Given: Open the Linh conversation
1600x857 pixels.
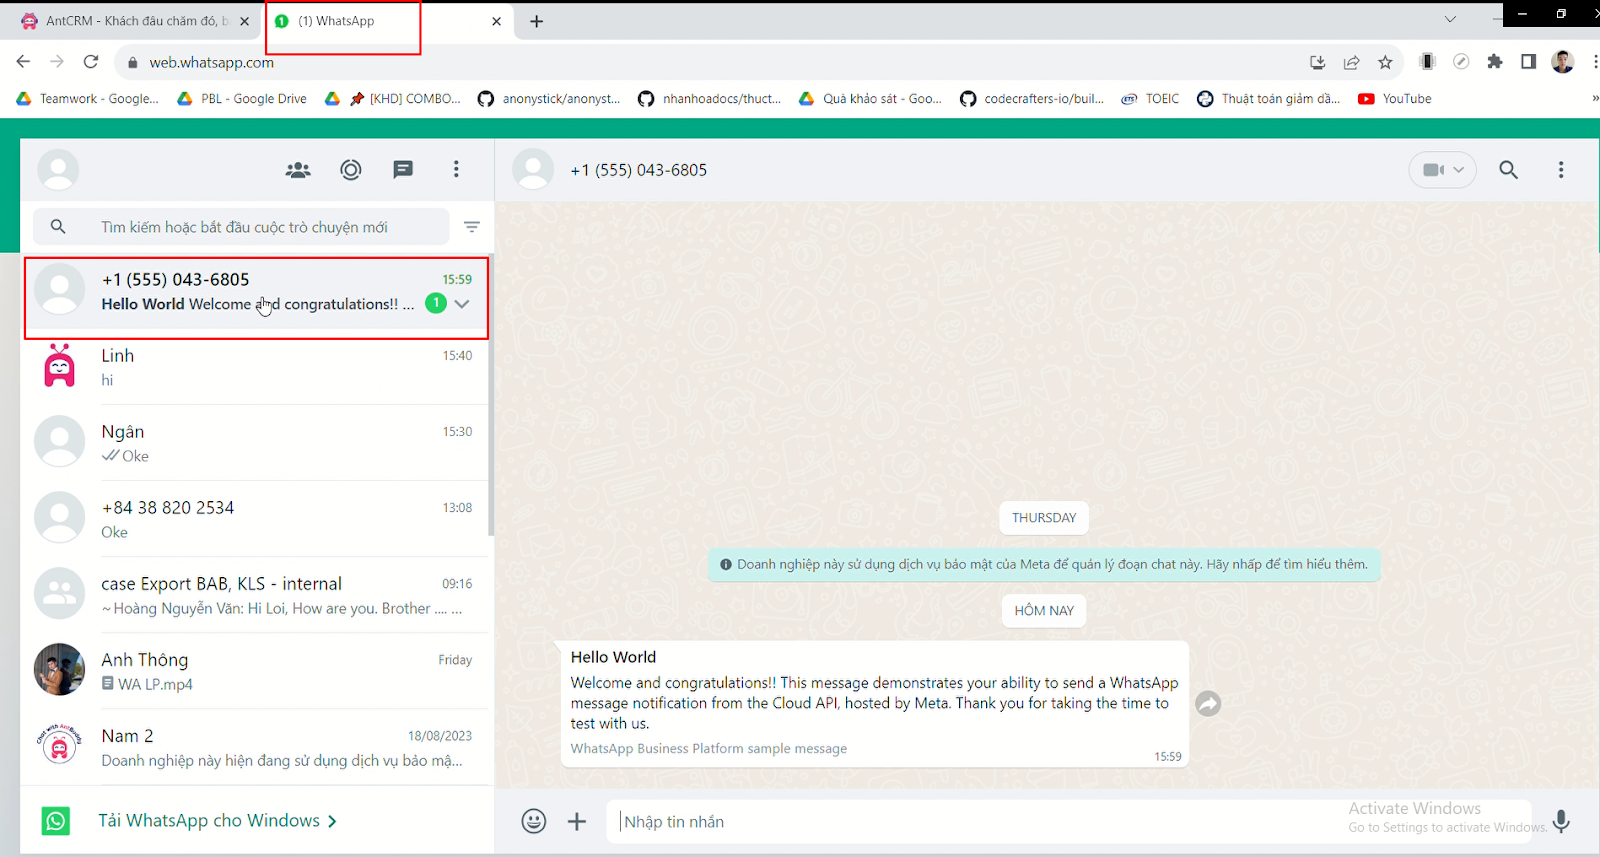Looking at the screenshot, I should click(x=257, y=367).
